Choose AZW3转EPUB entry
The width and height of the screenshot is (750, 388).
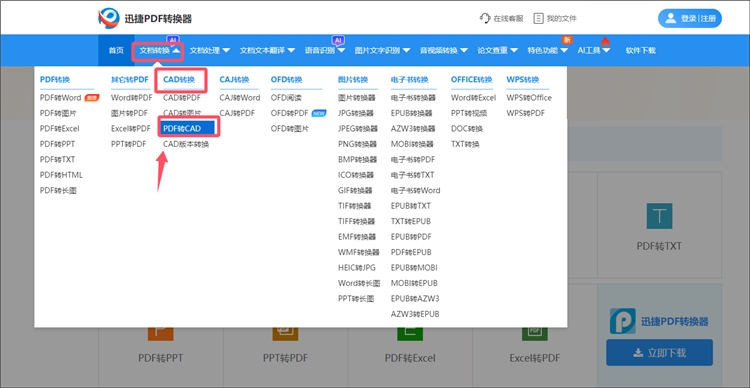click(415, 314)
